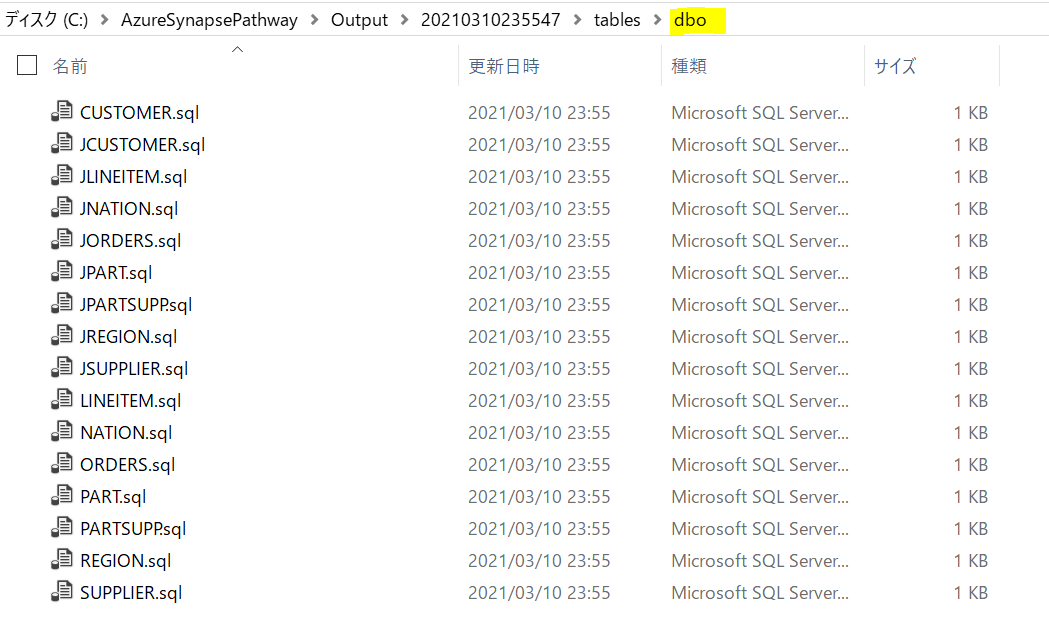Open the chevron after ディスク (C:)
The image size is (1049, 627).
tap(104, 20)
